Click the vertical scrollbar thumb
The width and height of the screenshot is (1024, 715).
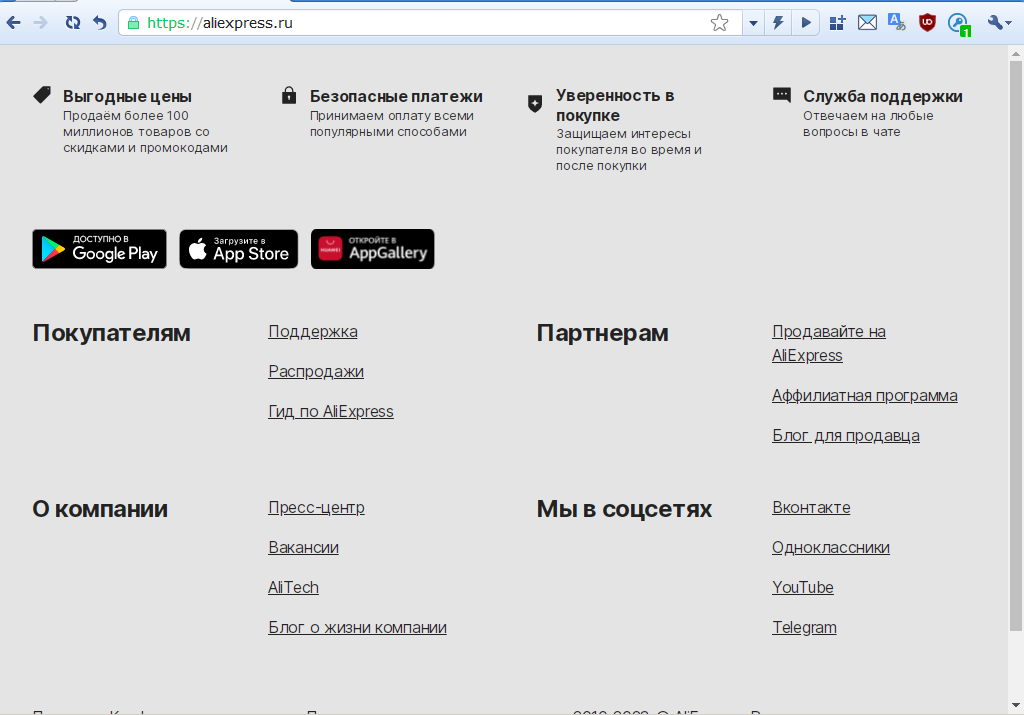(1016, 346)
